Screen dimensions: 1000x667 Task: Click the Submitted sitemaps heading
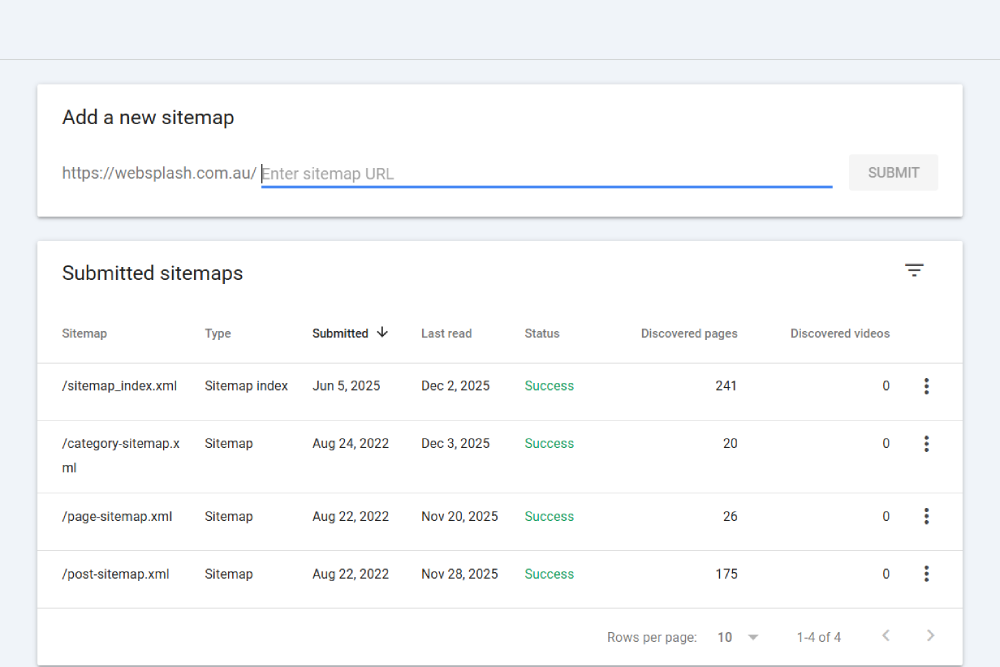152,273
